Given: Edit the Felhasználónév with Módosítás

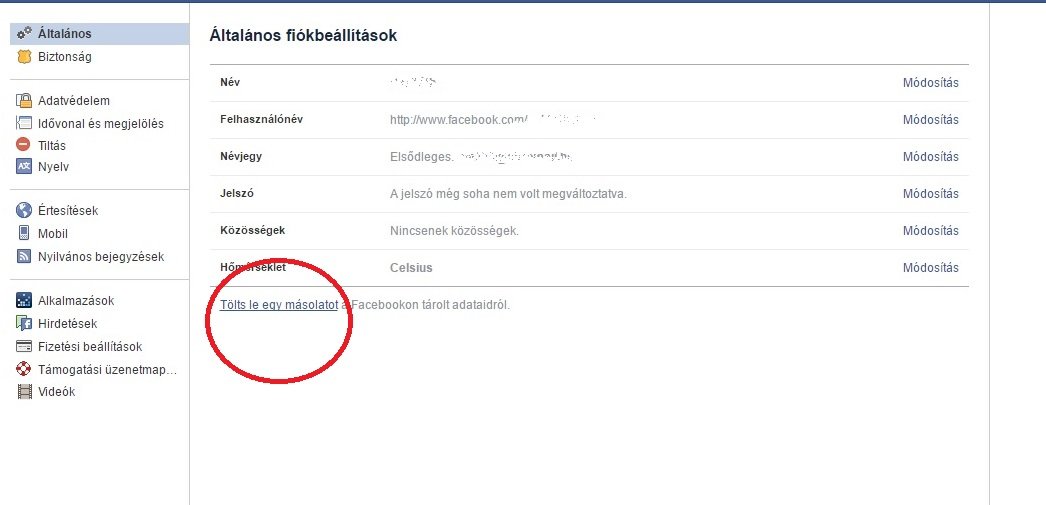Looking at the screenshot, I should [x=930, y=120].
